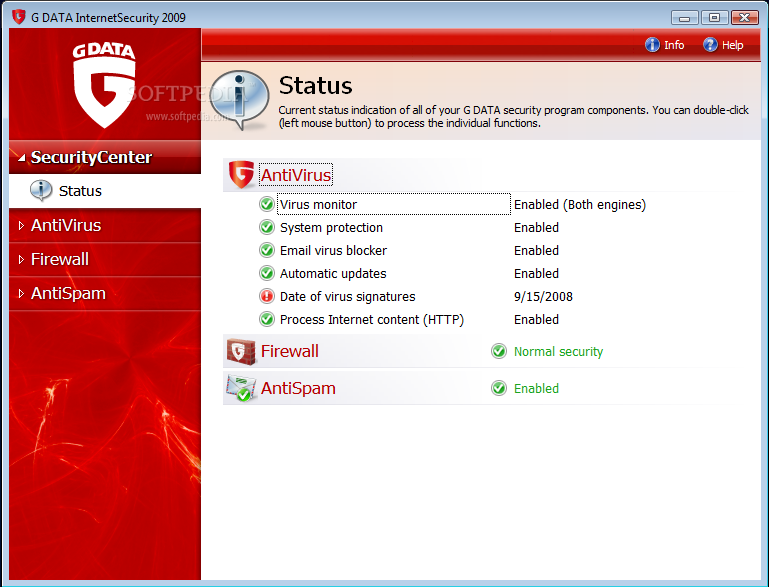
Task: Click green check icon beside Automatic updates
Action: (266, 273)
